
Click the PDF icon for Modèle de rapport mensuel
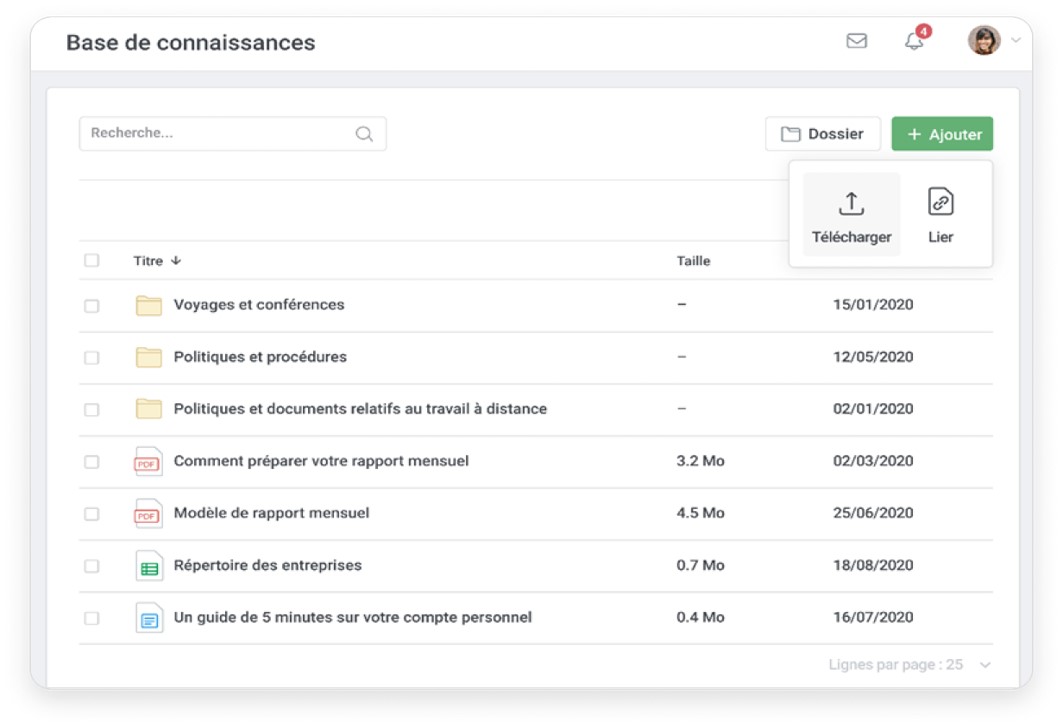149,513
